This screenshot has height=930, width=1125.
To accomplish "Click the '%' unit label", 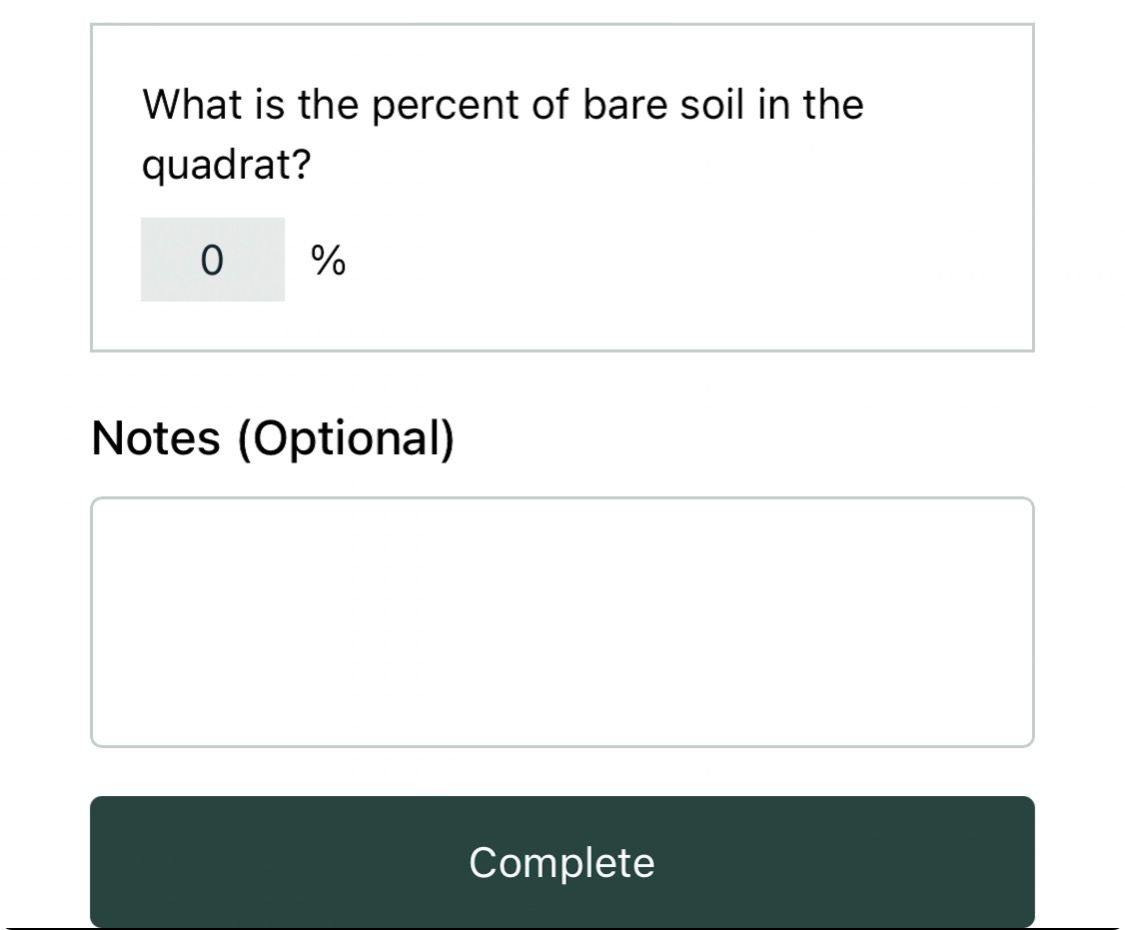I will click(x=328, y=261).
